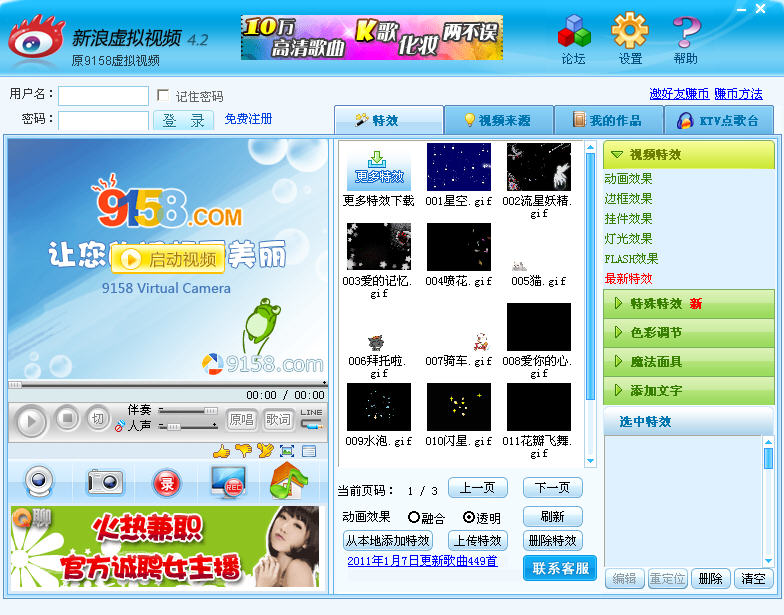Switch to the 特效 tab
The width and height of the screenshot is (784, 615).
388,120
